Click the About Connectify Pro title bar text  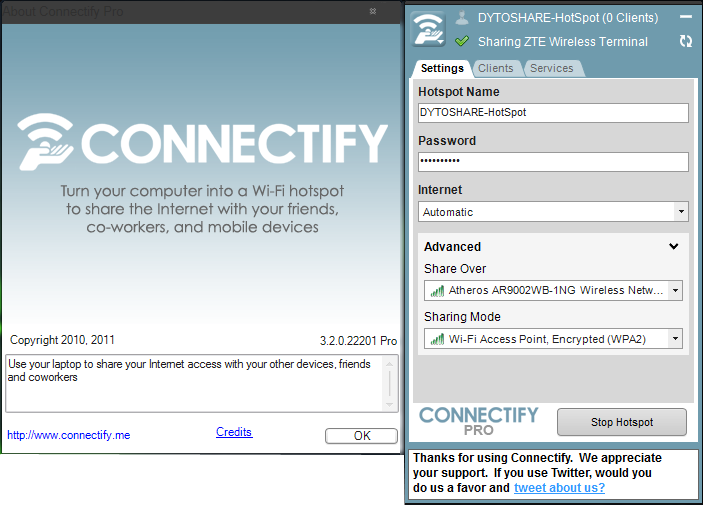pyautogui.click(x=63, y=12)
